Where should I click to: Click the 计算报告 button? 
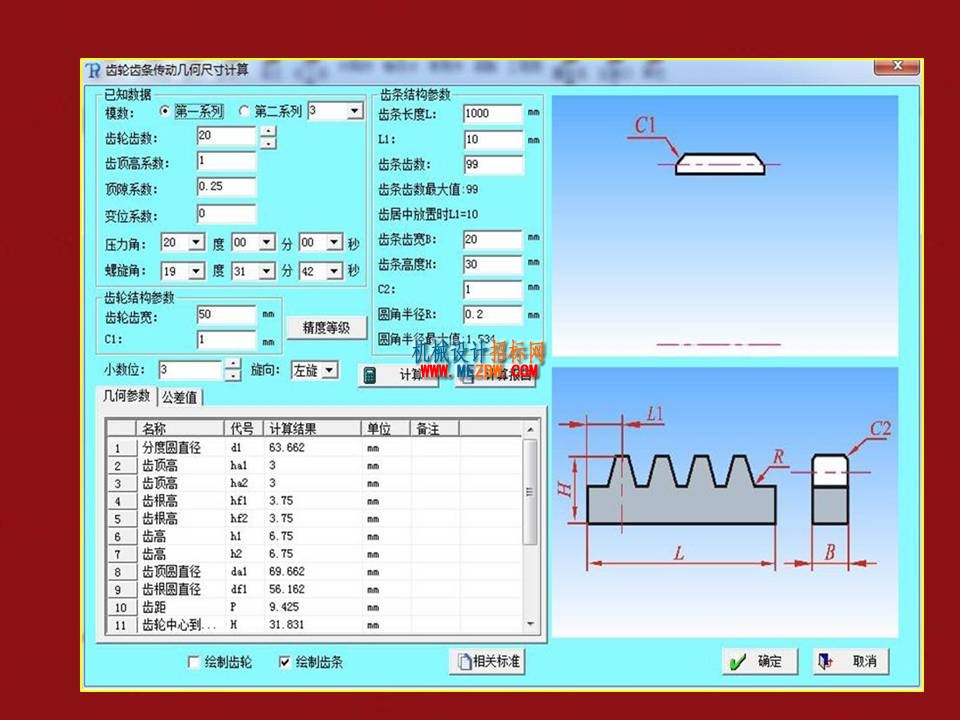coord(495,375)
